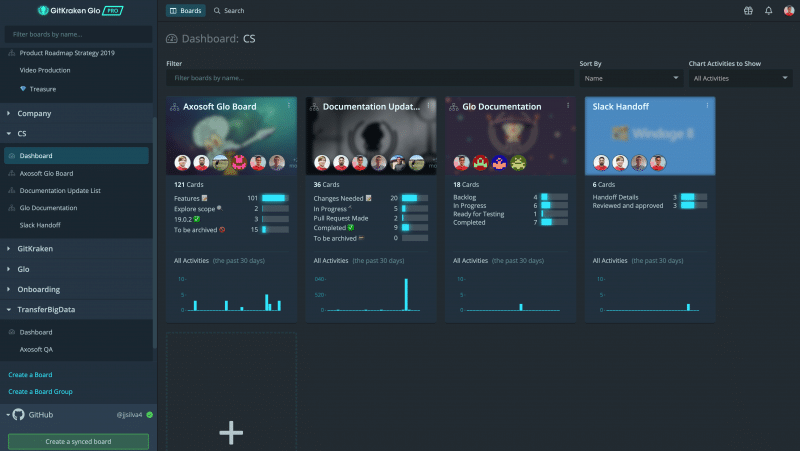Click Handoff Details progress bar
Image resolution: width=800 pixels, height=451 pixels.
(694, 197)
